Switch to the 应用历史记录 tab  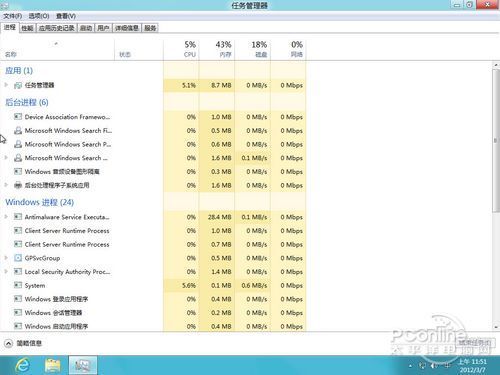[57, 28]
